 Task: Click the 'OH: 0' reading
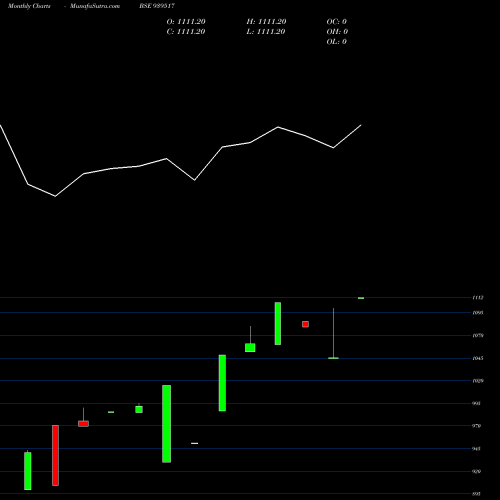337,32
